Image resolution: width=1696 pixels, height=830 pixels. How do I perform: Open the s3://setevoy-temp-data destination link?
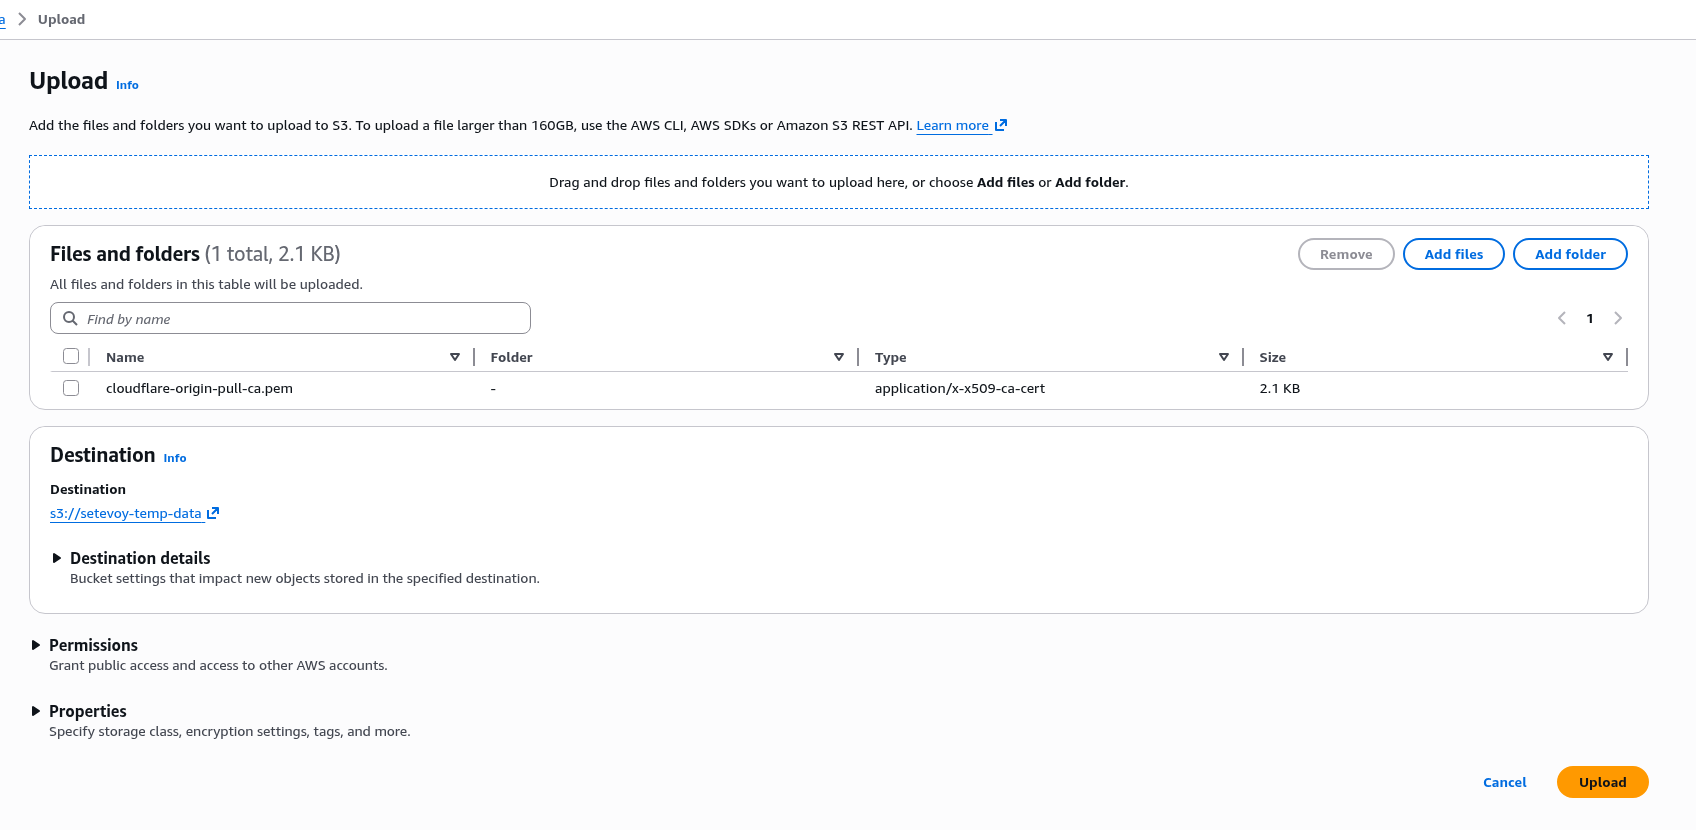coord(126,513)
